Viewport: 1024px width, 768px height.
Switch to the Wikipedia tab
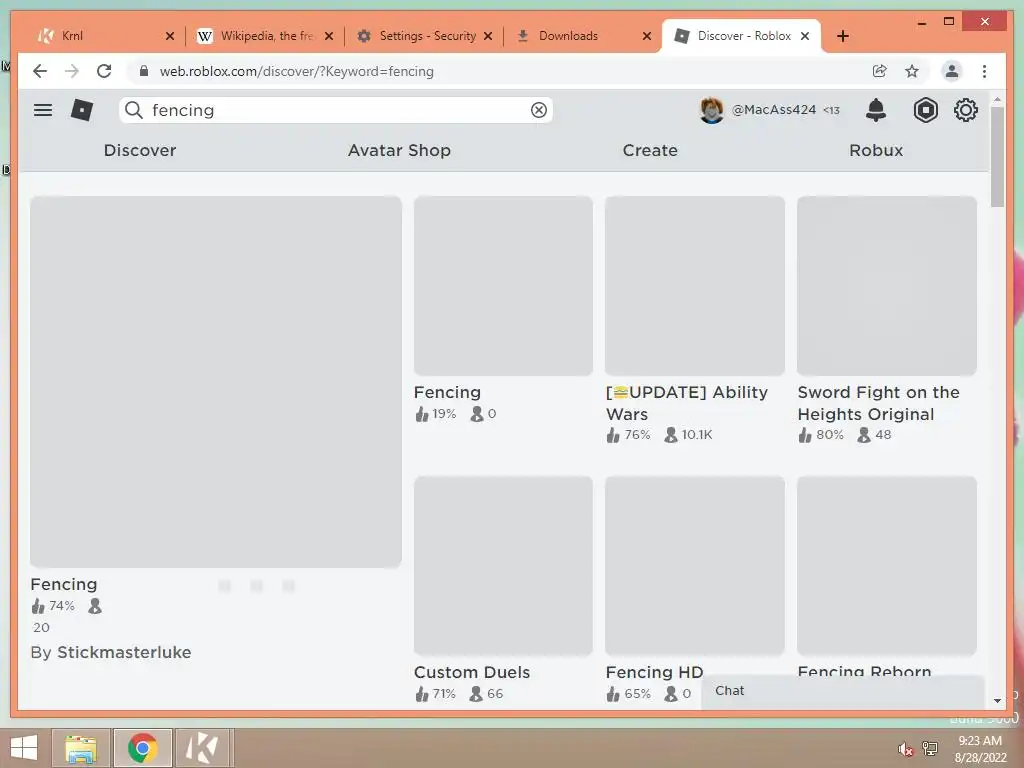click(264, 36)
